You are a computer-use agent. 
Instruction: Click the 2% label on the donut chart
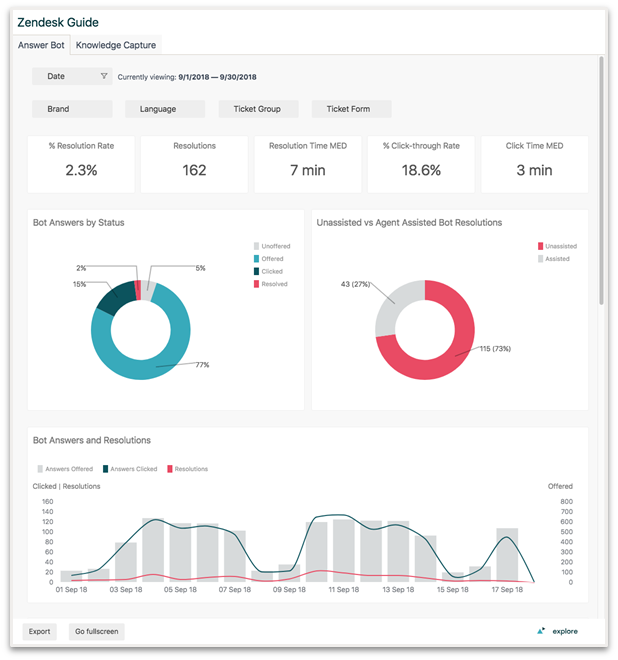81,268
